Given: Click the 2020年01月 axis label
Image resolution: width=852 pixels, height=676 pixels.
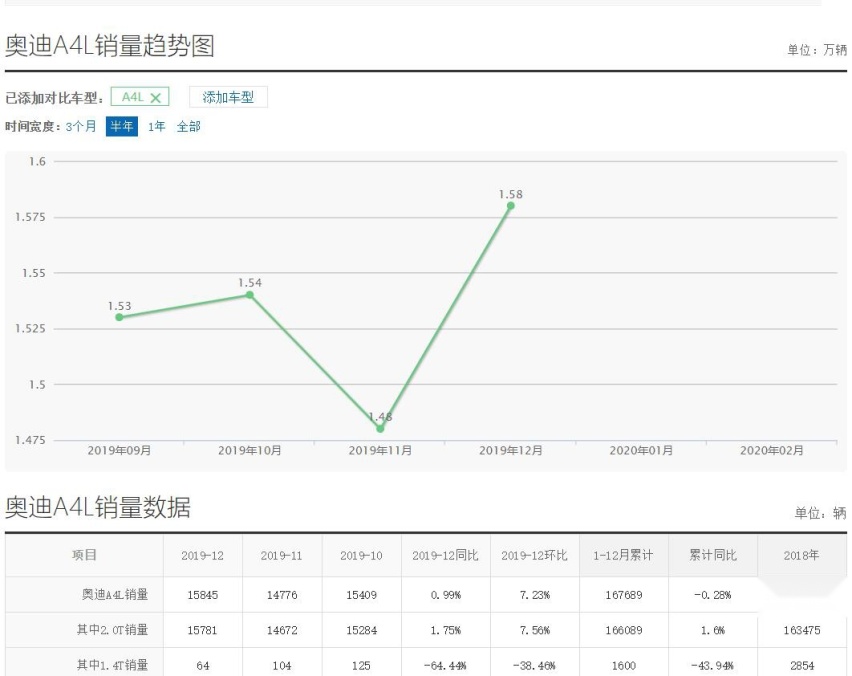Looking at the screenshot, I should click(641, 450).
